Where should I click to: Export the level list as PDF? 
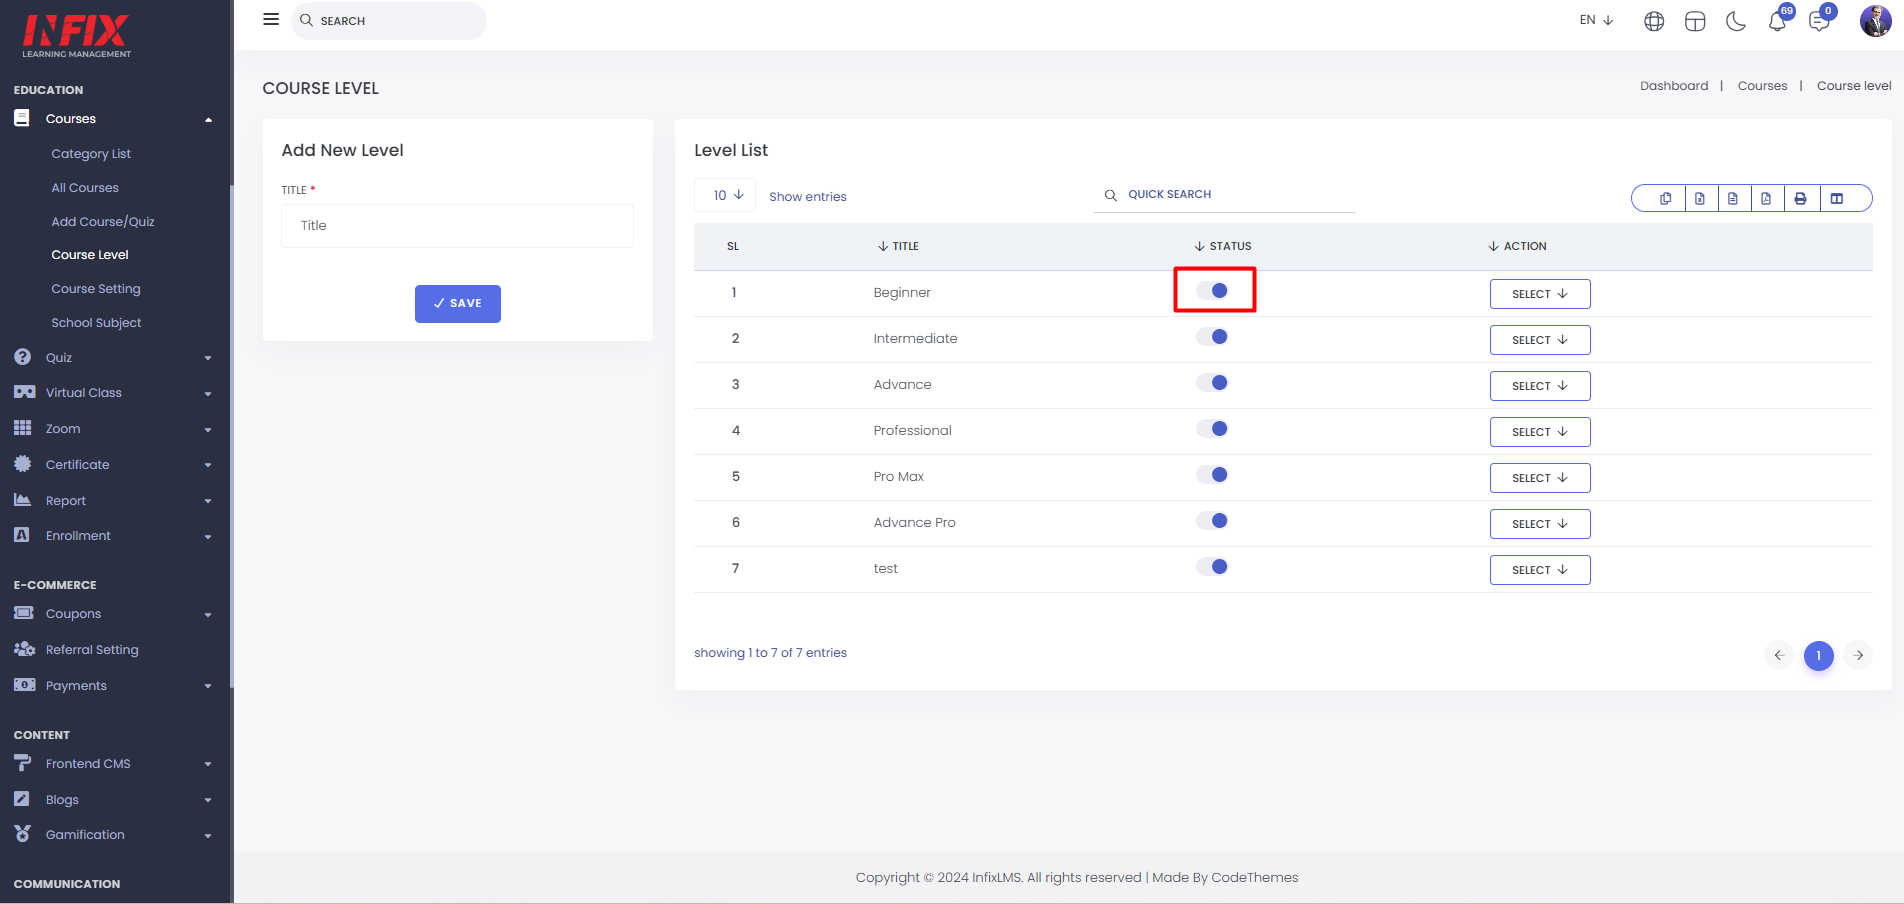click(x=1766, y=198)
